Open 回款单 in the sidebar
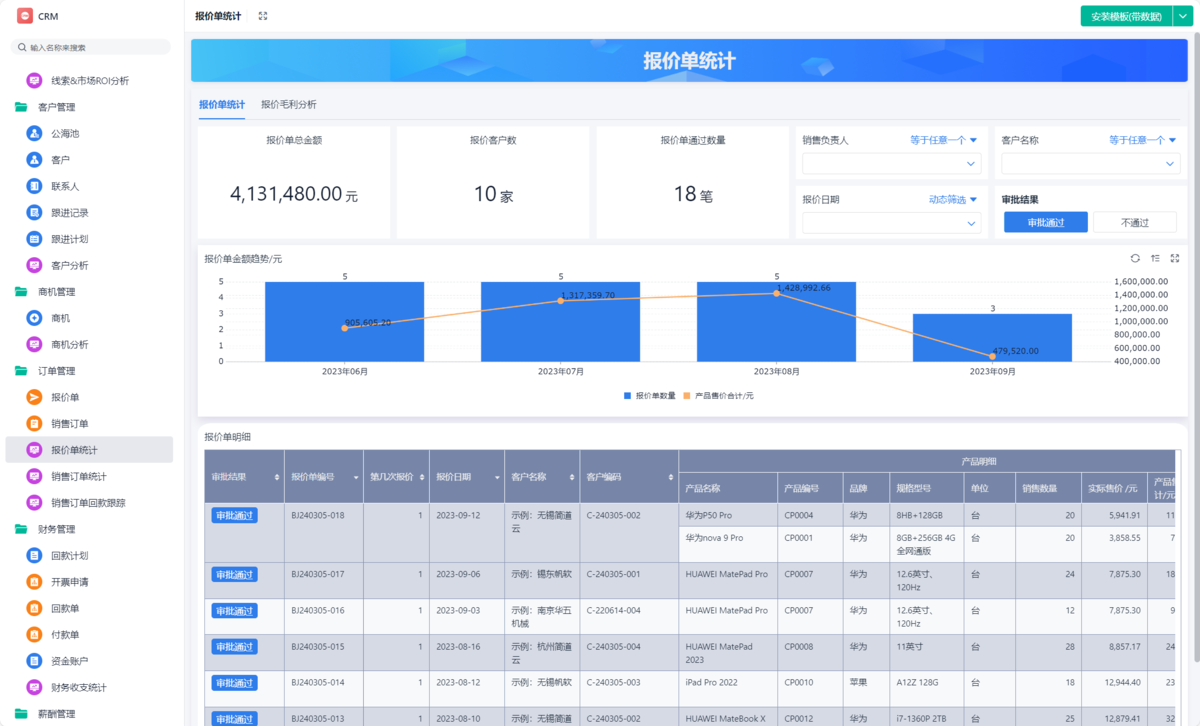 (90, 608)
